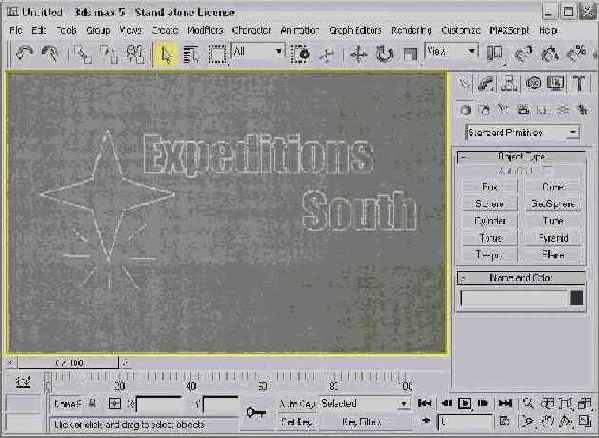Screen dimensions: 599x438
Task: Open the Modifiers menu
Action: pyautogui.click(x=205, y=30)
